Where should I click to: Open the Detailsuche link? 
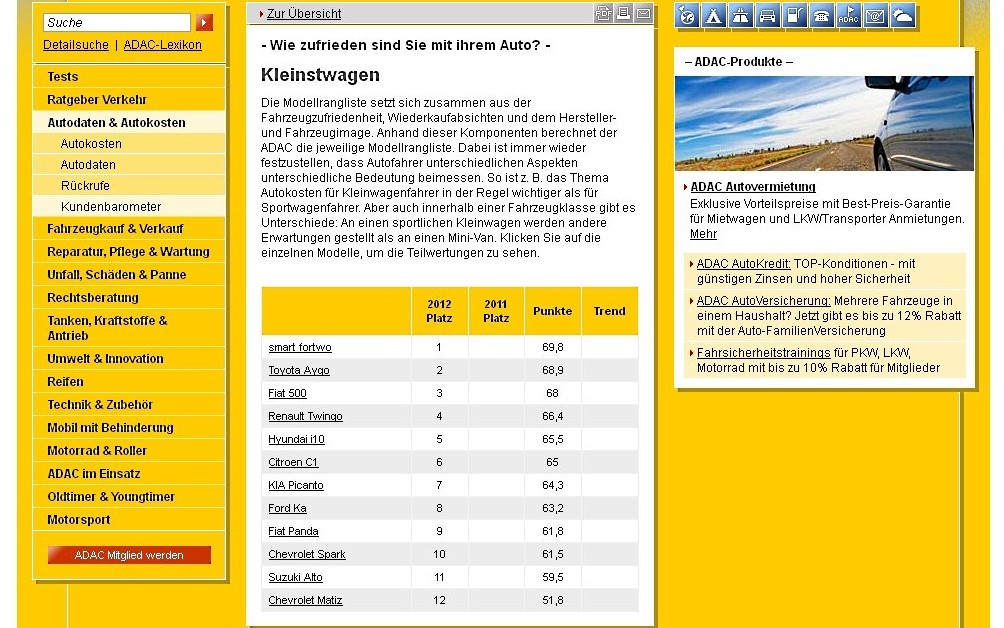point(76,45)
